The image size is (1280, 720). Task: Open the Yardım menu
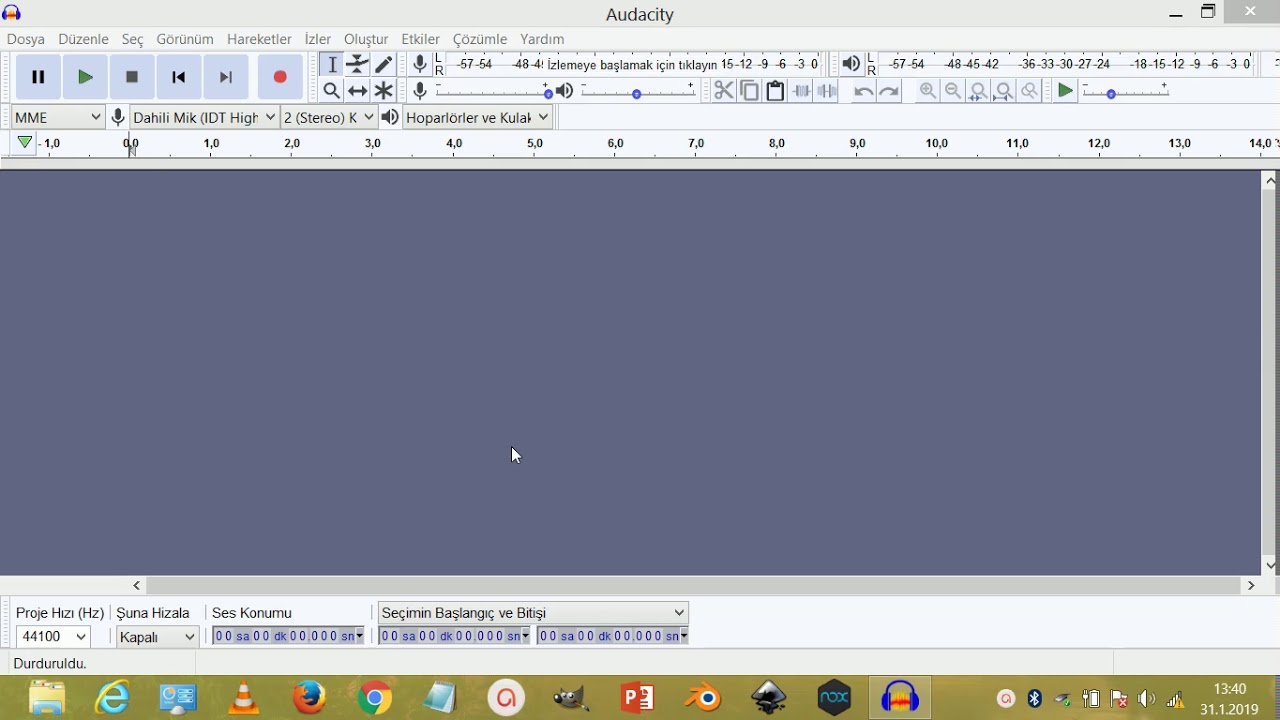point(542,39)
